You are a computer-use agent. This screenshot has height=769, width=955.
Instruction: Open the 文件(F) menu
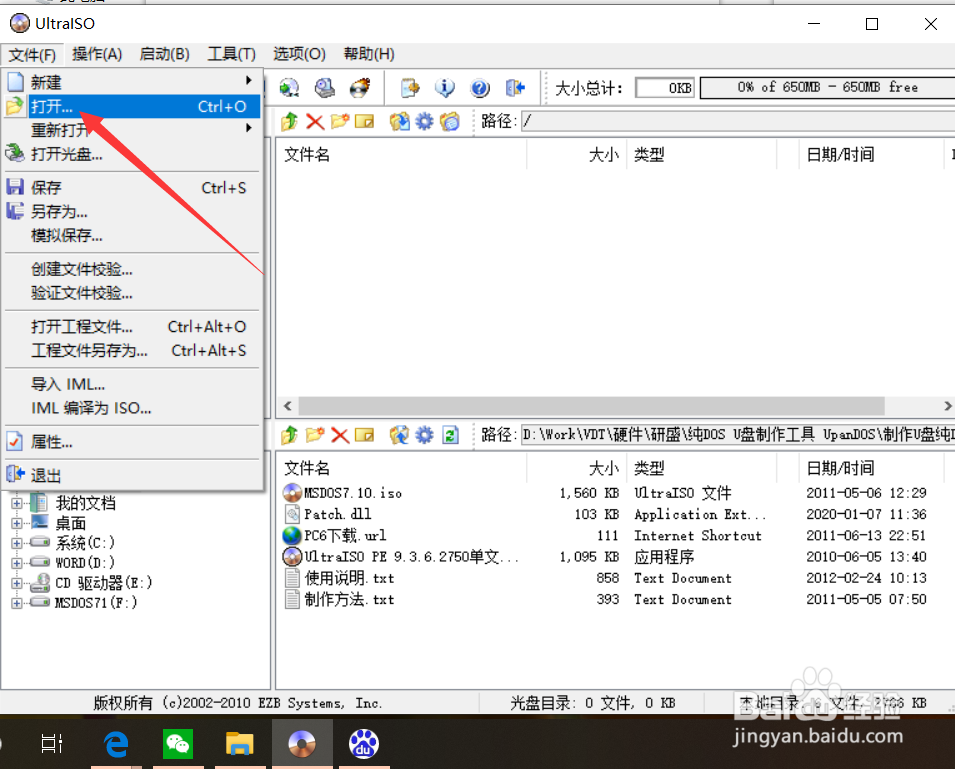pyautogui.click(x=32, y=55)
